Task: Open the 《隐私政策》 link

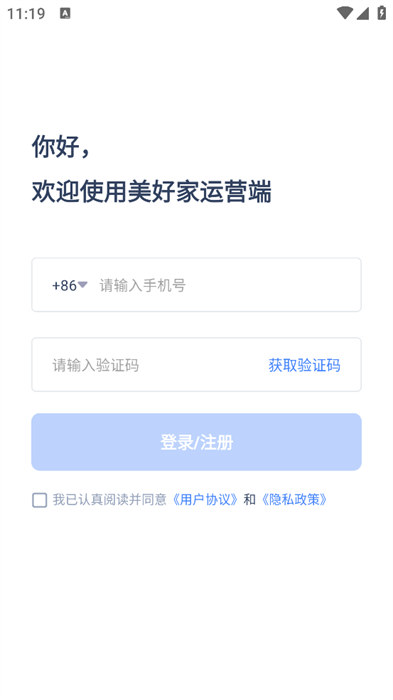Action: (x=294, y=500)
